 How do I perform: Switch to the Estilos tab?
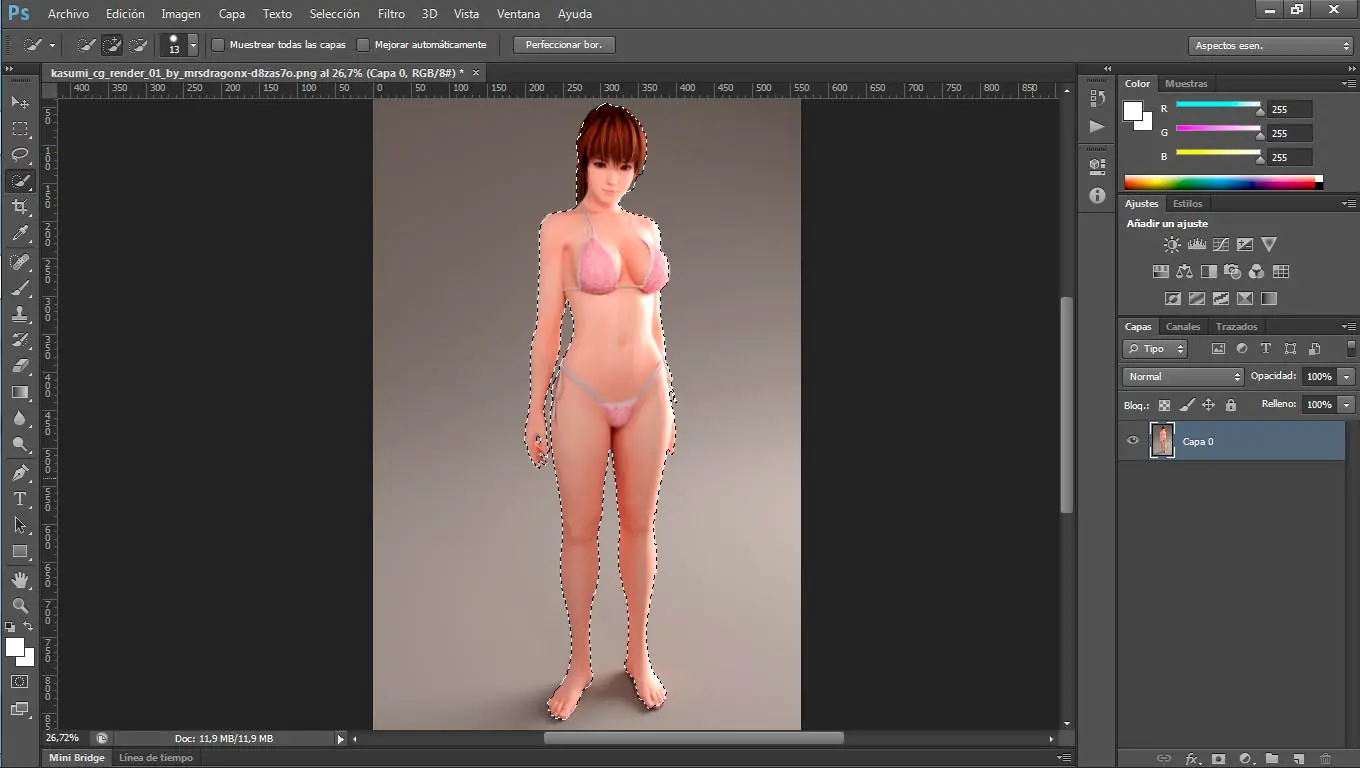1188,204
